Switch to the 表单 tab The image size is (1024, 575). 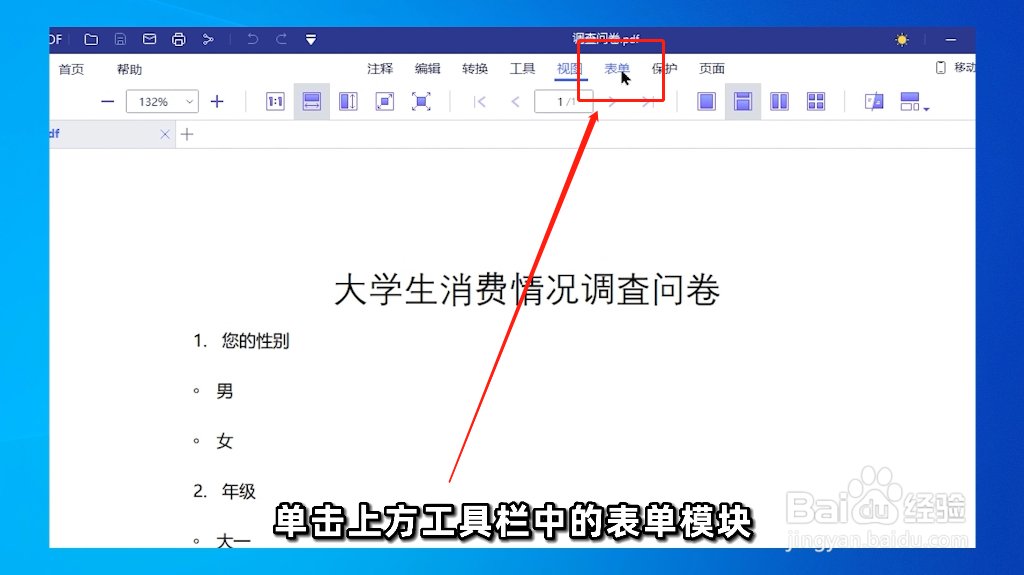(617, 69)
